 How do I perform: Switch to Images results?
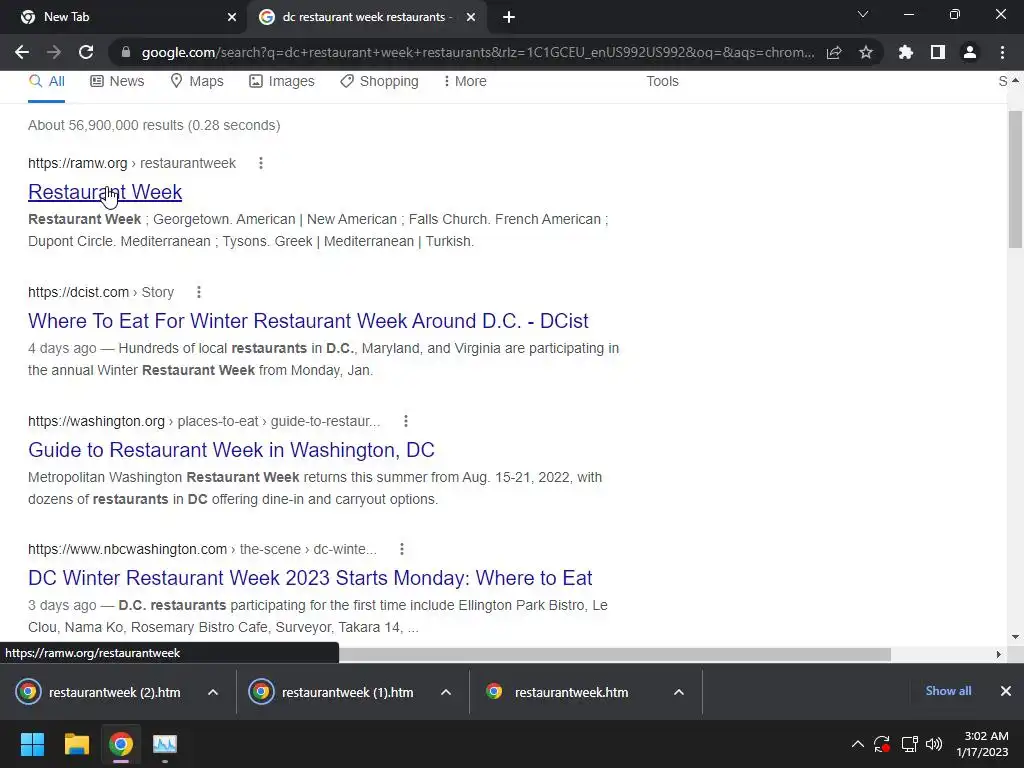(281, 82)
